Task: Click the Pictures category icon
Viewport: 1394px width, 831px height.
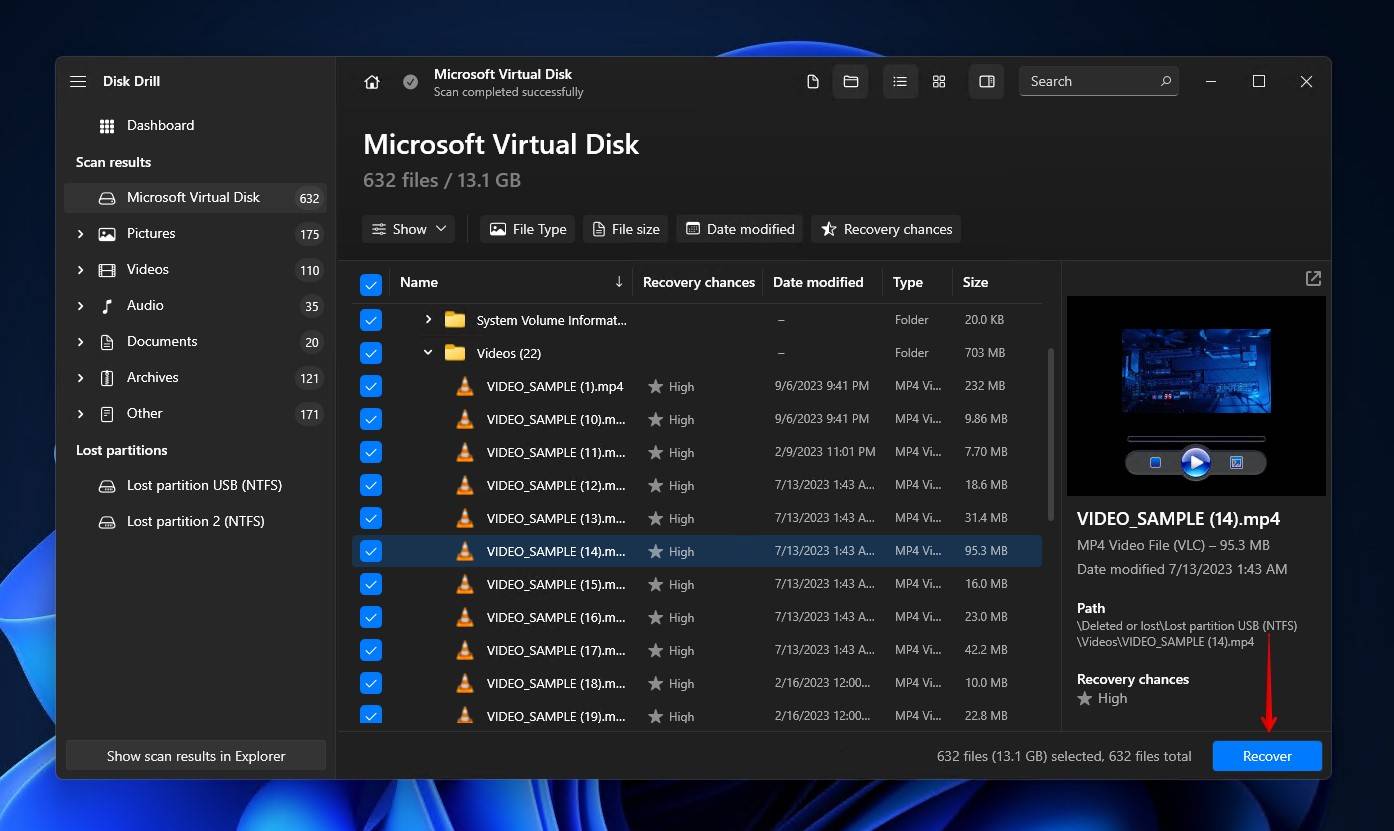Action: point(107,234)
